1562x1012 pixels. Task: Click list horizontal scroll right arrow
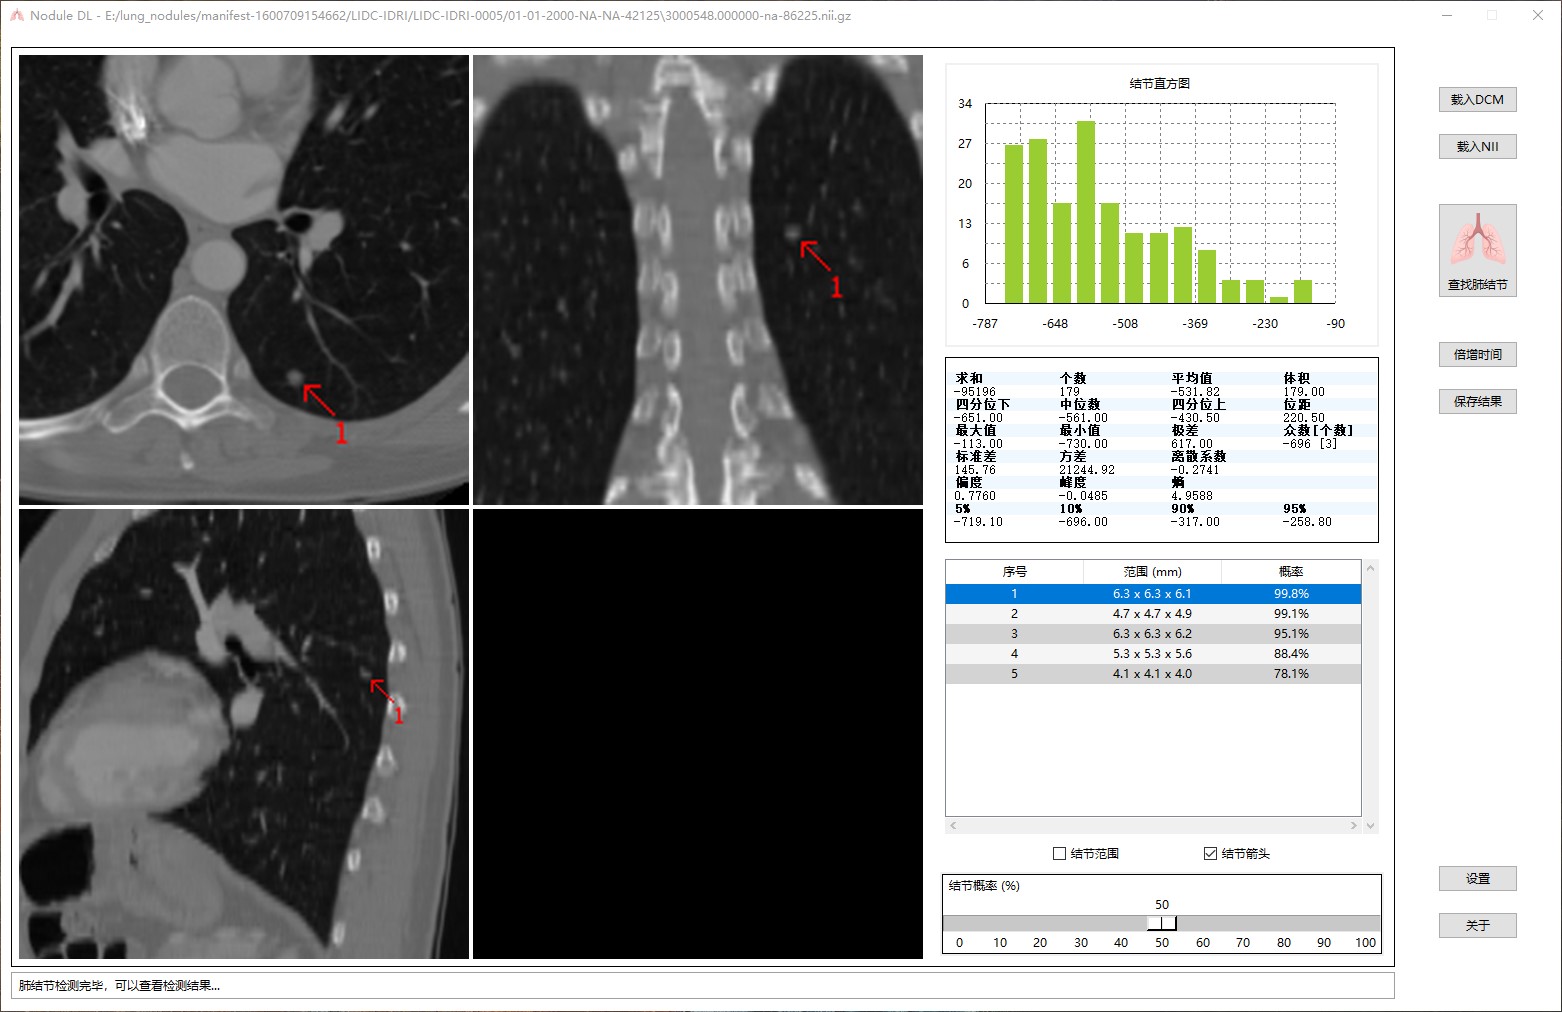click(1354, 826)
